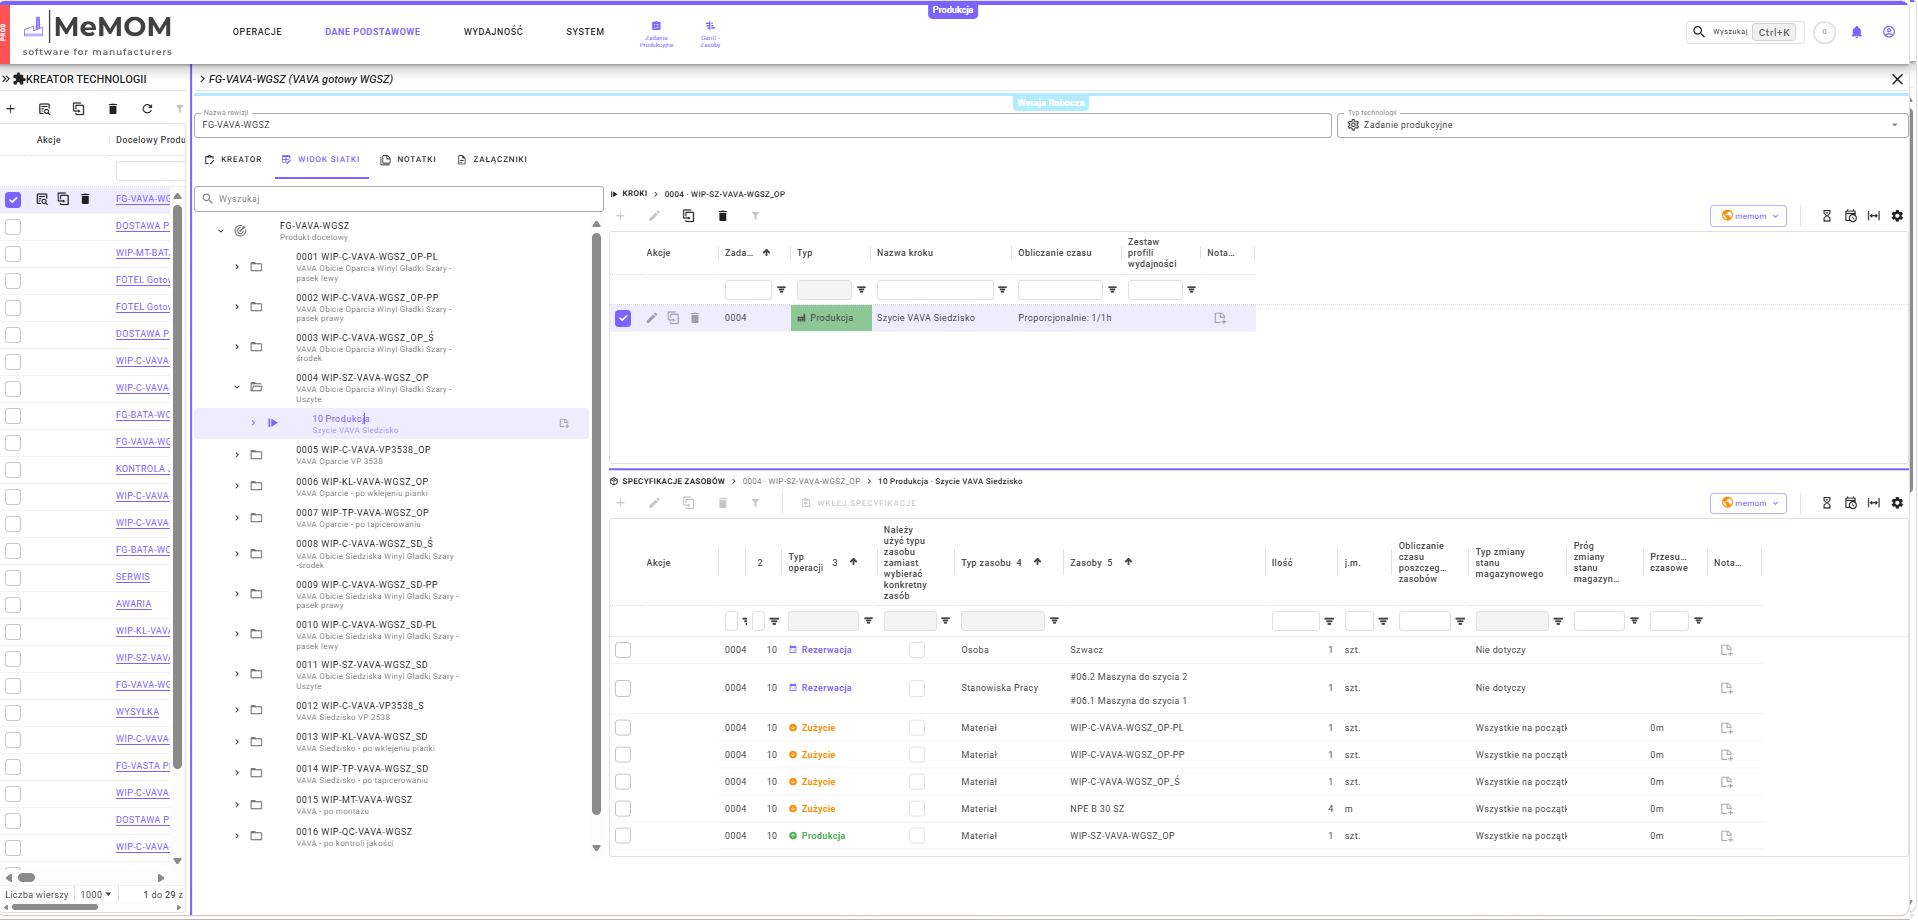Select checkbox for Szwacz resource row
The width and height of the screenshot is (1918, 920).
coord(623,650)
